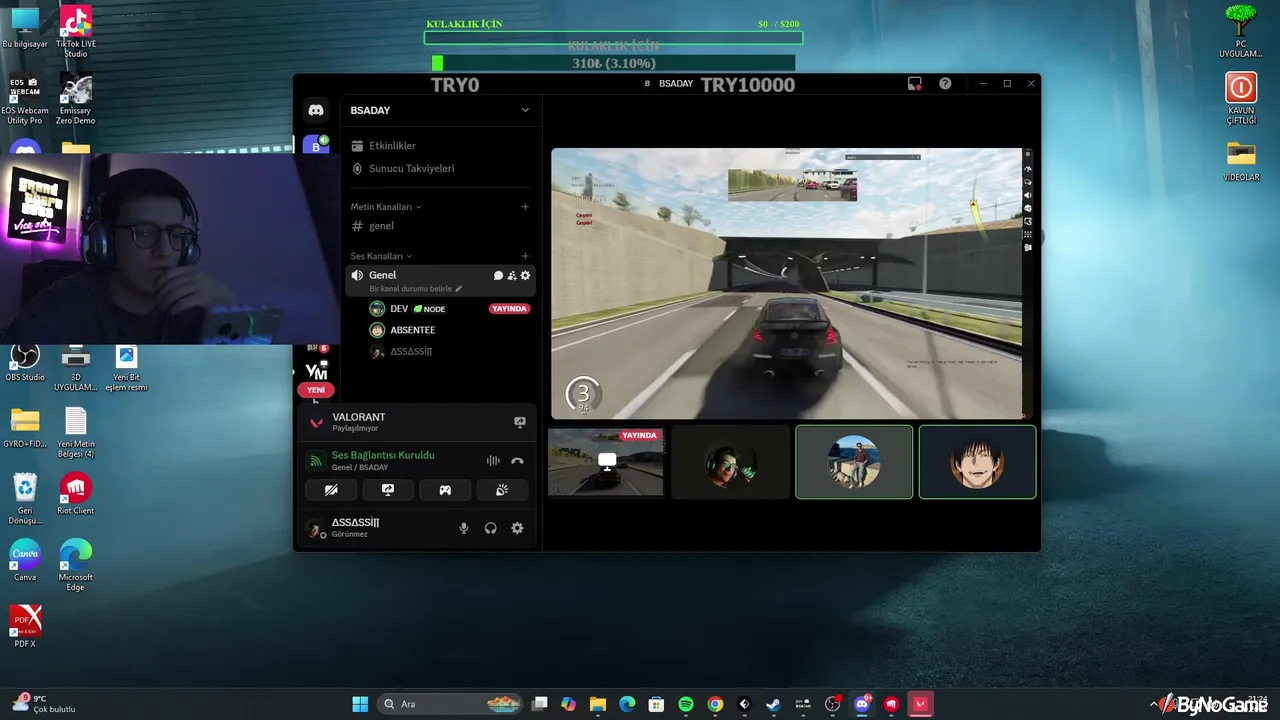Viewport: 1280px width, 720px height.
Task: Select the YAYINDA stream thumbnail tile
Action: (606, 462)
